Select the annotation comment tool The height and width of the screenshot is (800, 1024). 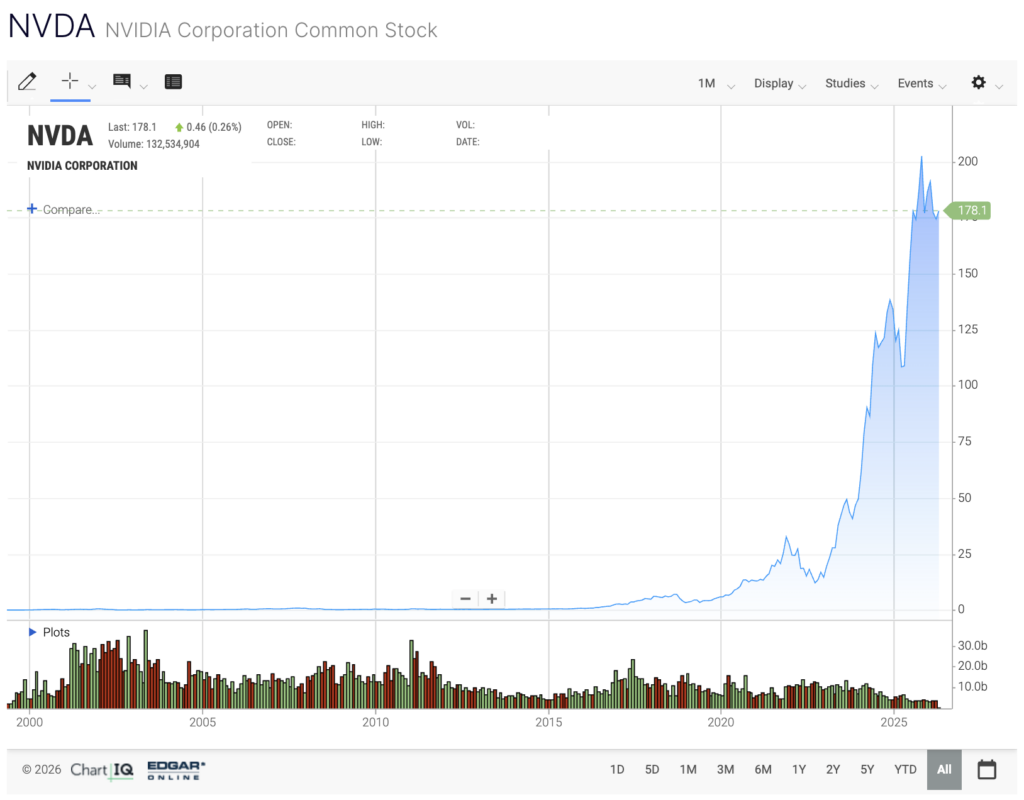point(121,81)
